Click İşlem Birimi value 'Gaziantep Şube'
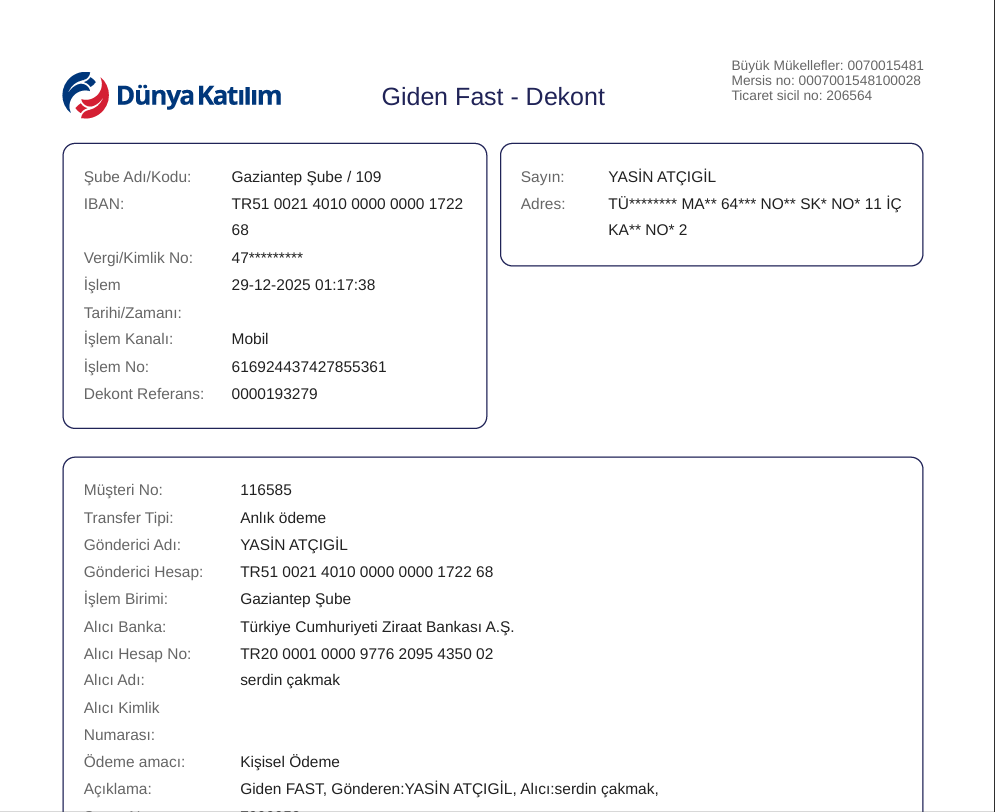The width and height of the screenshot is (995, 812). tap(295, 599)
